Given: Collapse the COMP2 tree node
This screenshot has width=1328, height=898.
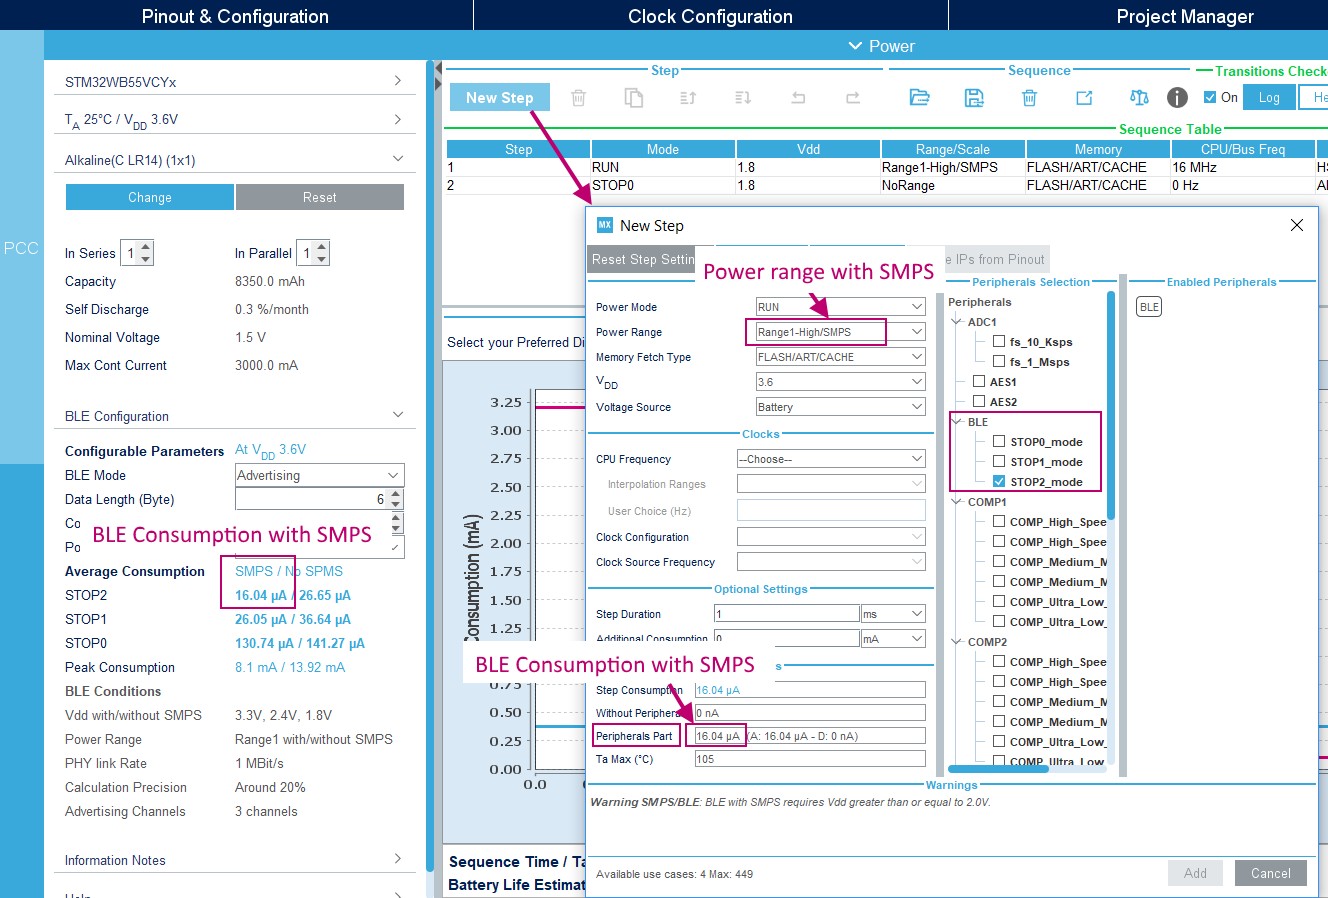Looking at the screenshot, I should point(957,642).
